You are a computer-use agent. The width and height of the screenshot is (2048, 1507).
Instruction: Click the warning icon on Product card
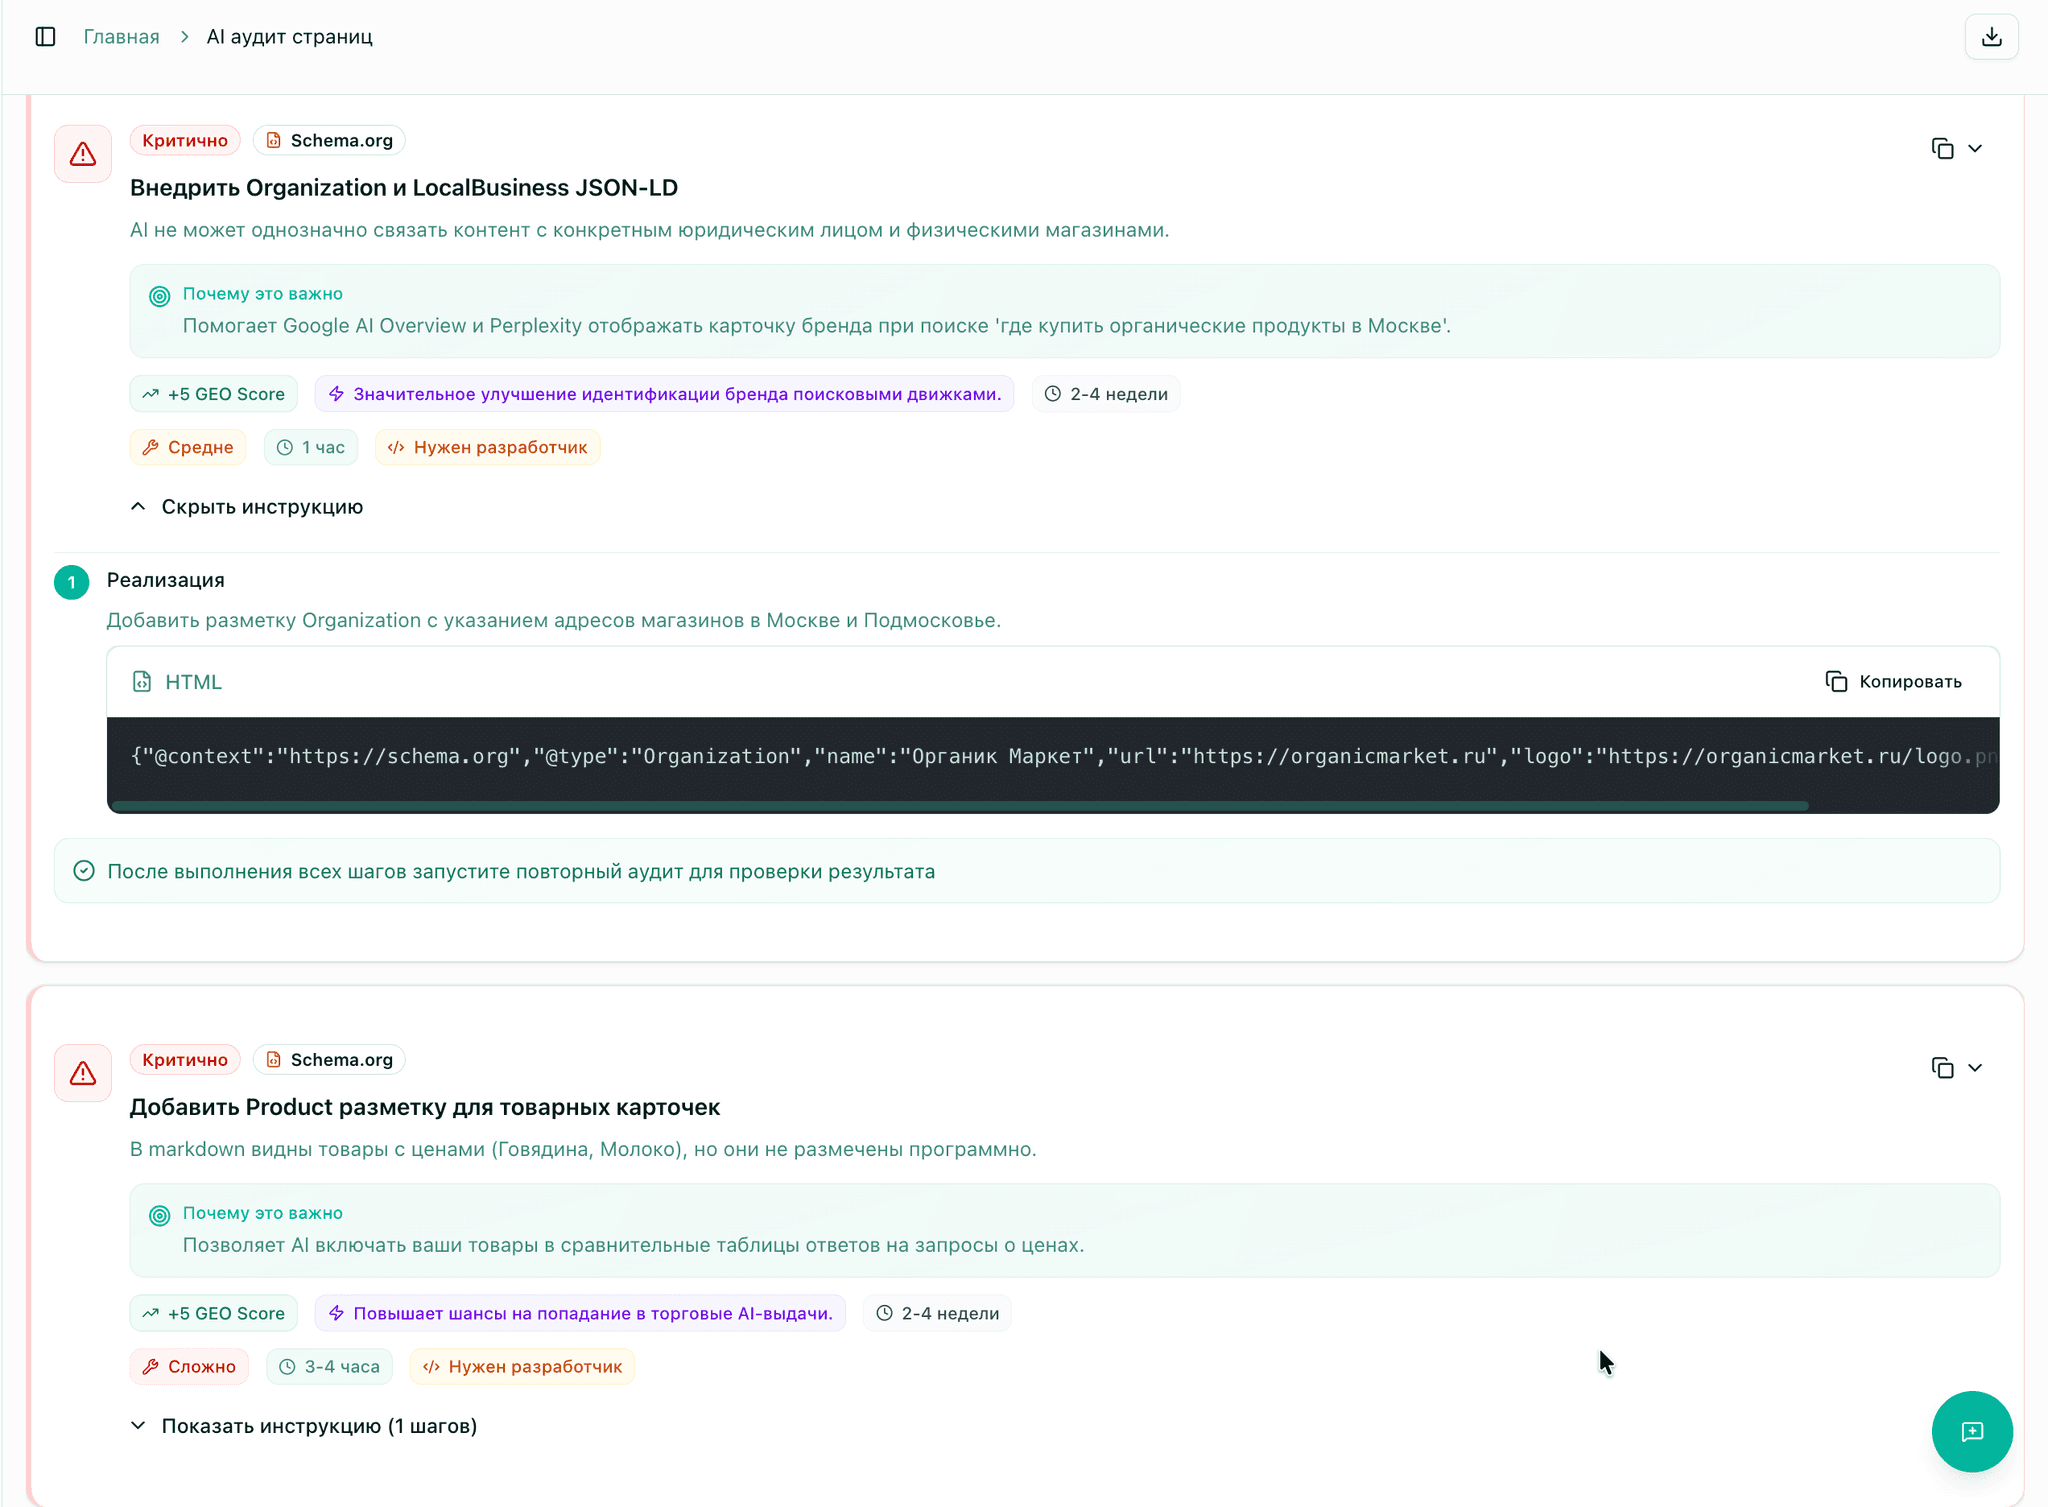(x=83, y=1073)
